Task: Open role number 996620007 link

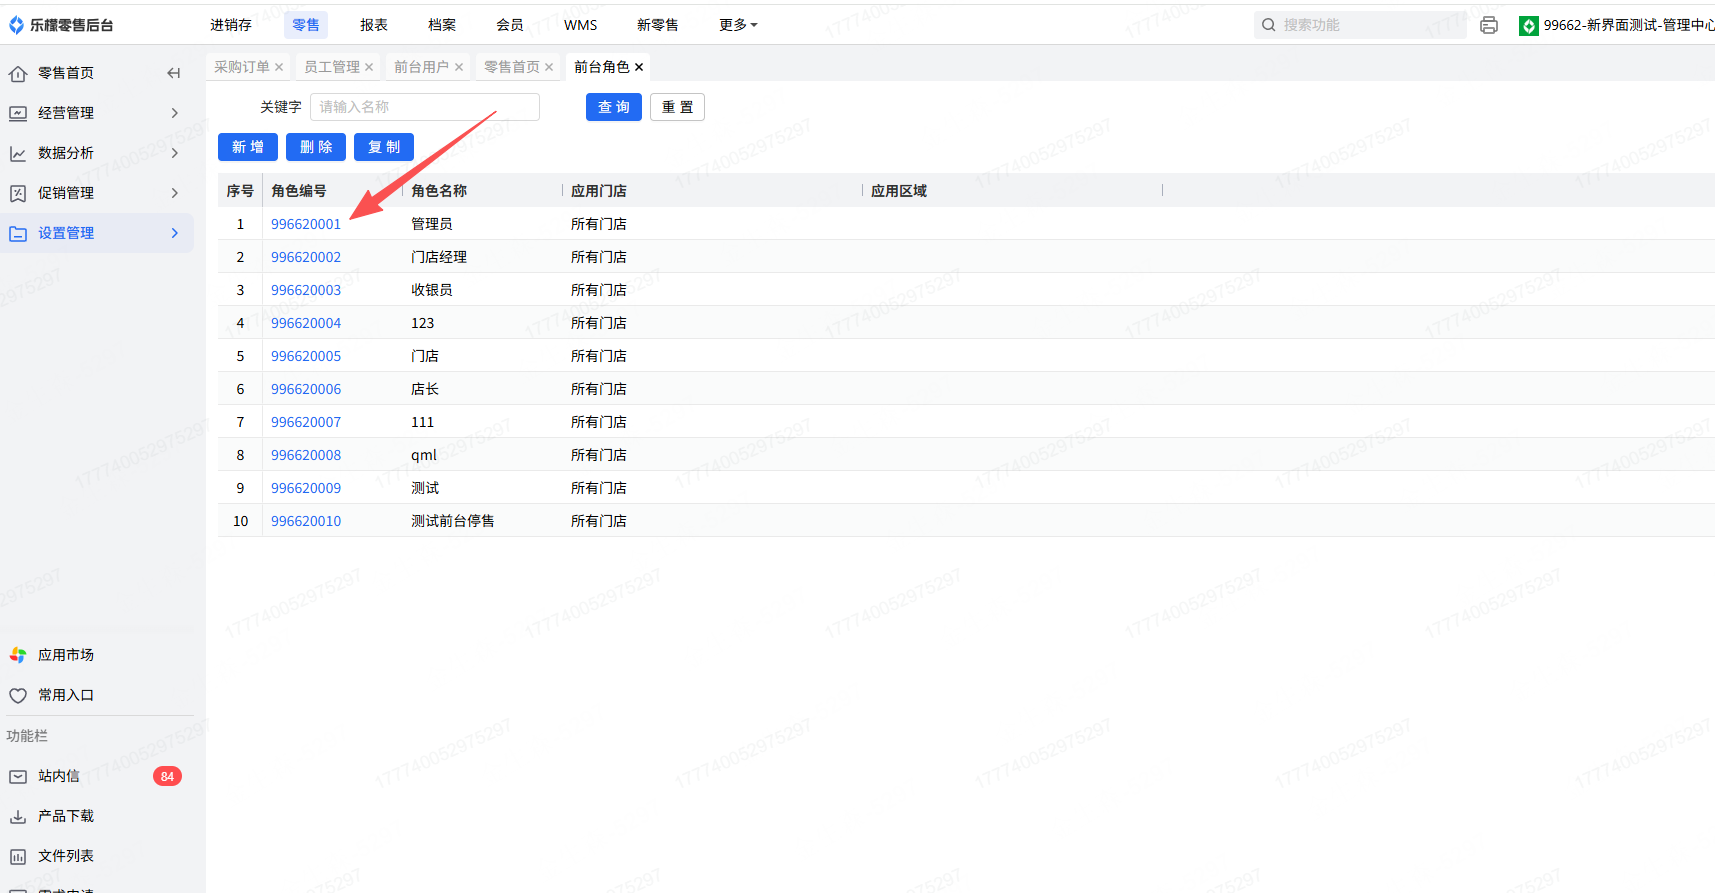Action: coord(306,422)
